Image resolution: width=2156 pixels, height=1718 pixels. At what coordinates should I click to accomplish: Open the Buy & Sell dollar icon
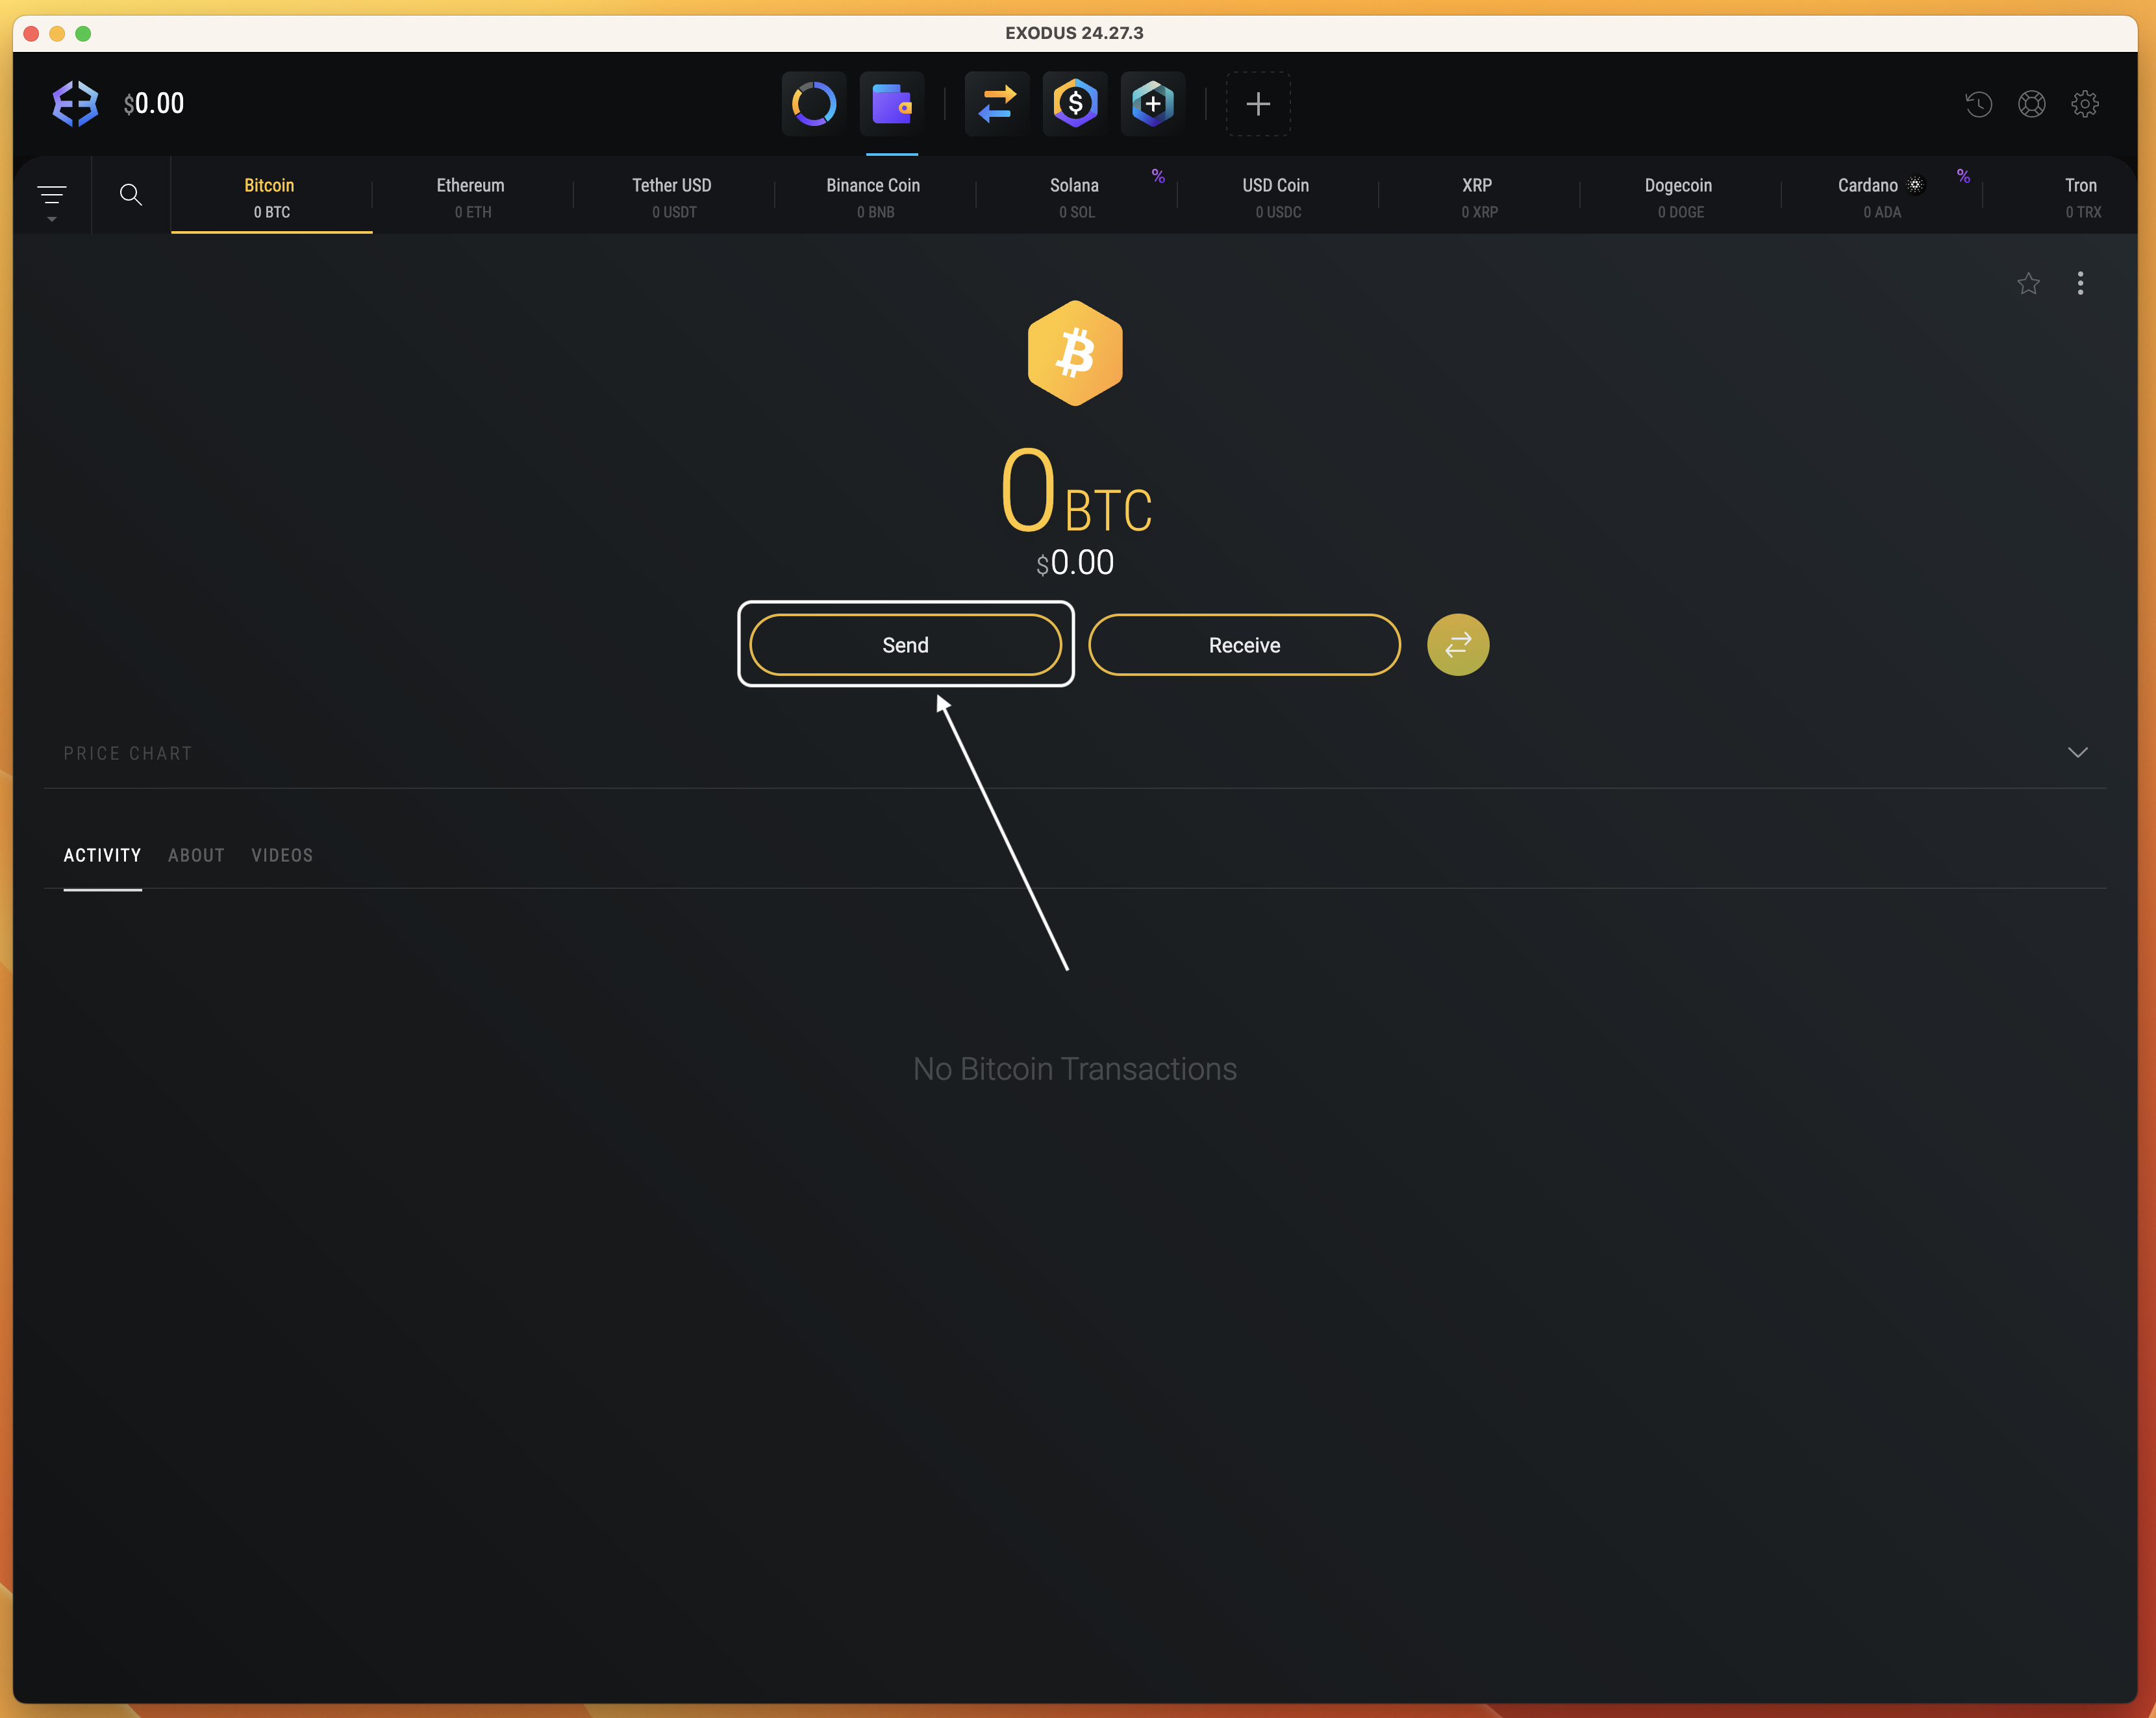click(x=1075, y=104)
